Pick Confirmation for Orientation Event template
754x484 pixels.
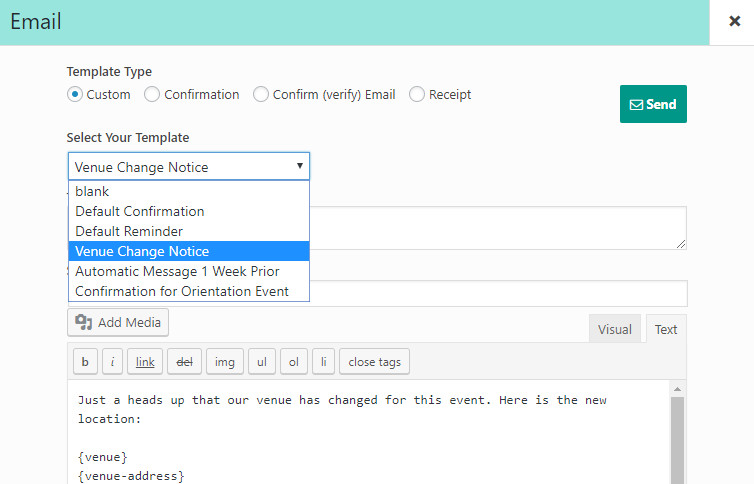point(189,291)
